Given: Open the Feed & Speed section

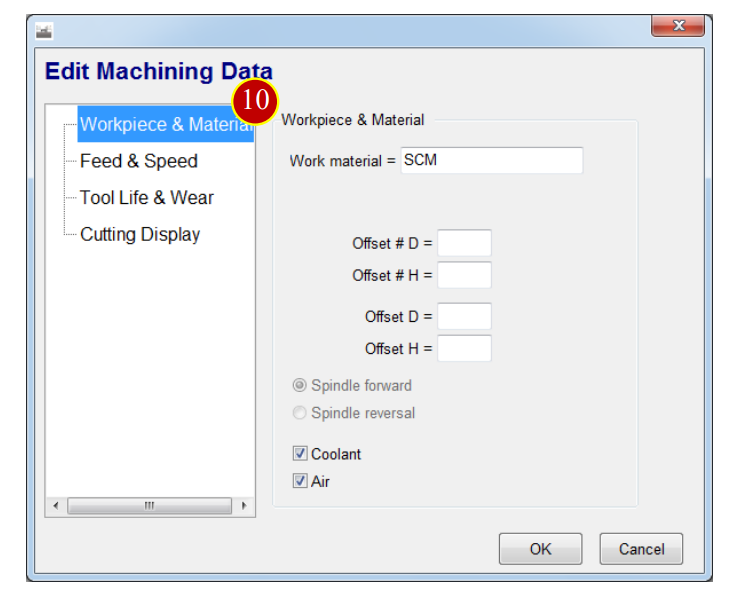Looking at the screenshot, I should click(x=139, y=161).
